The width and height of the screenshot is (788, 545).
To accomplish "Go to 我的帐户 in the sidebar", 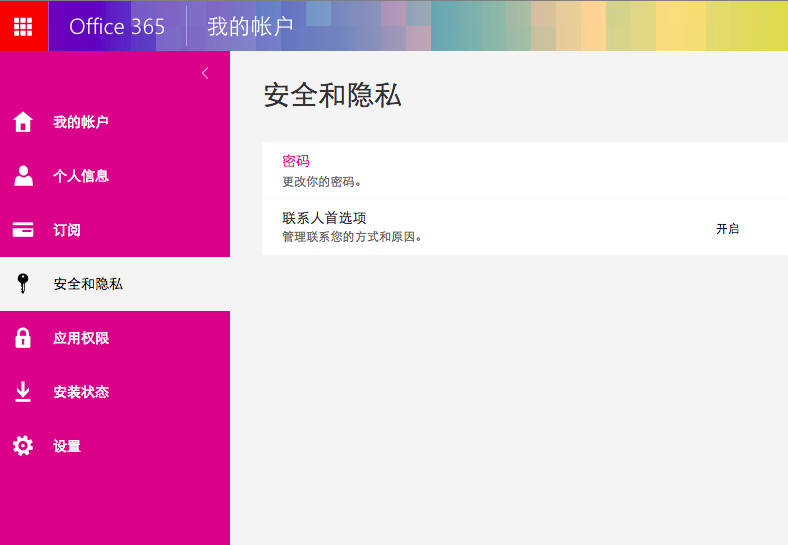I will pyautogui.click(x=81, y=122).
